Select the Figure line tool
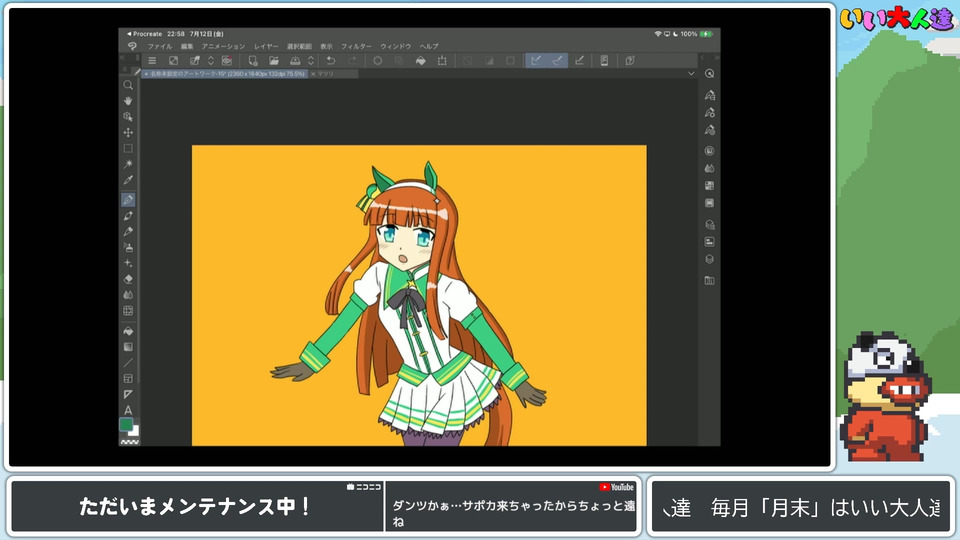Image resolution: width=960 pixels, height=540 pixels. [128, 363]
